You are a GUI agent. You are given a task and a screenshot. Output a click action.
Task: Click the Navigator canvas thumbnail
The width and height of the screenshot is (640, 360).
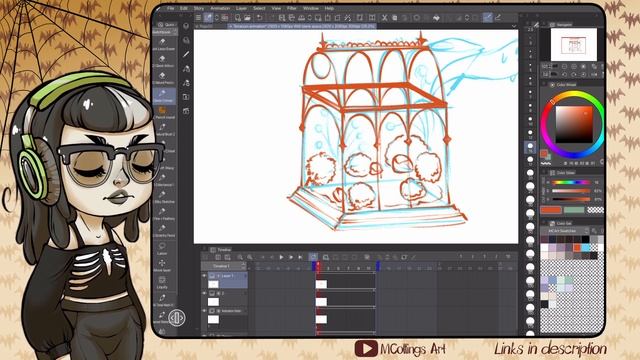click(573, 44)
